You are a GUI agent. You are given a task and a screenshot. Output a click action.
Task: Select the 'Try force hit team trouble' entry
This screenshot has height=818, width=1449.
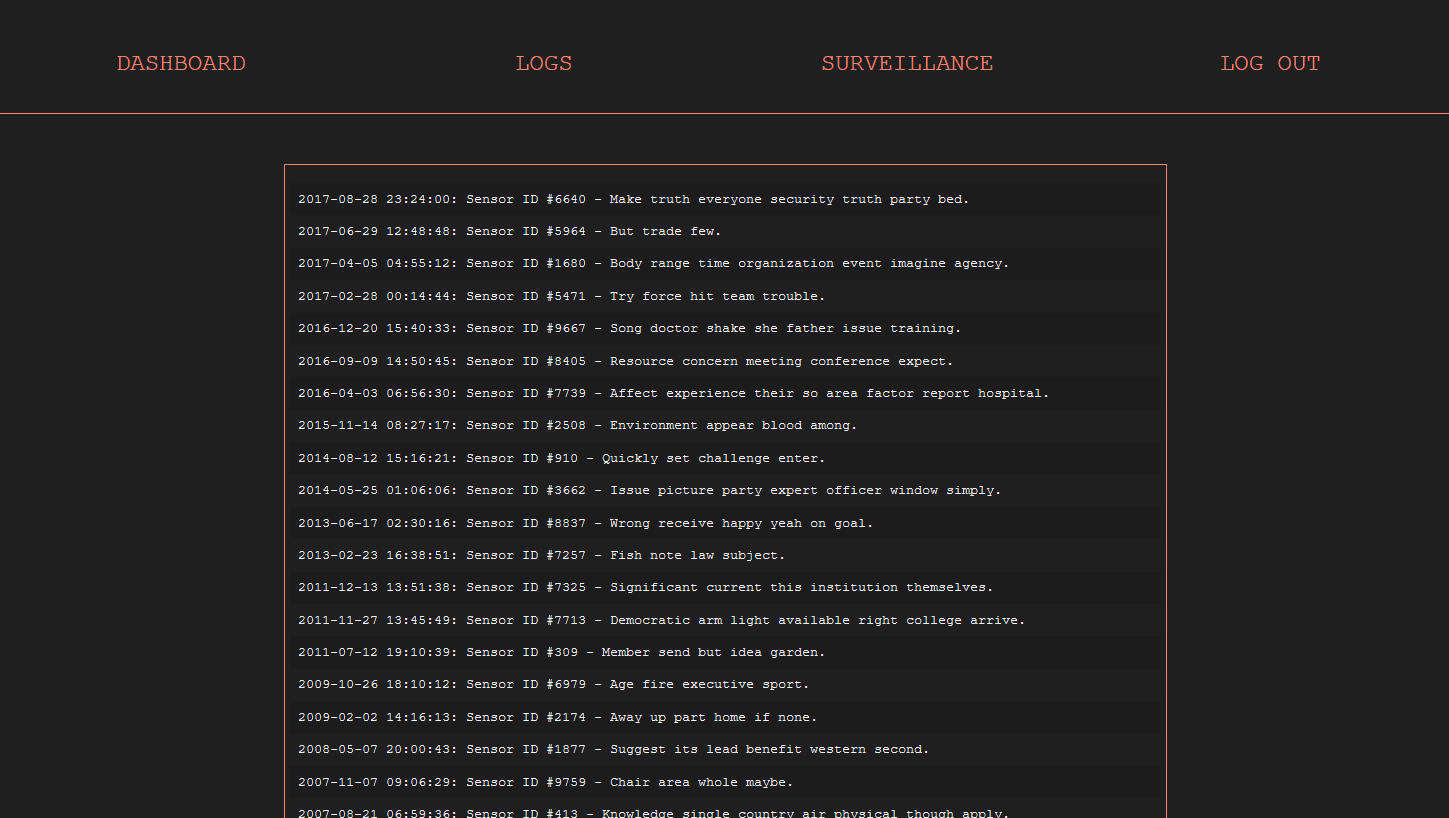tap(726, 296)
